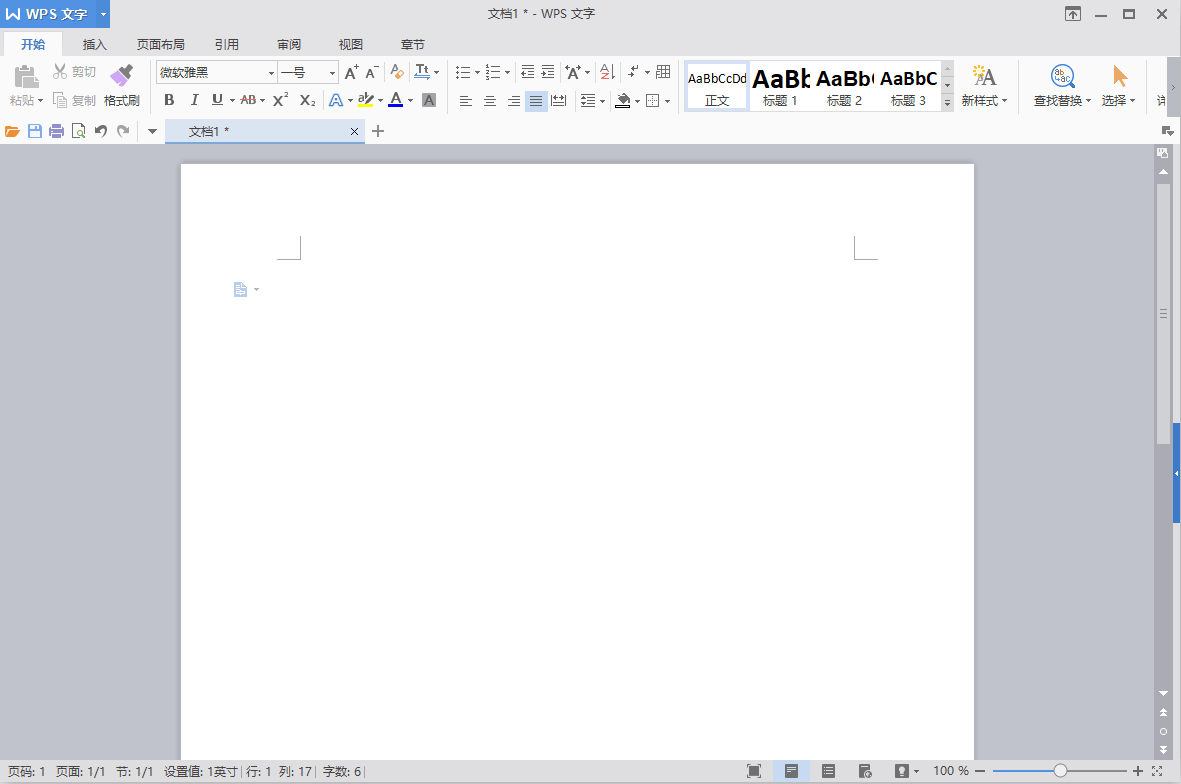Open the 选择 select tool menu
1181x784 pixels.
[1118, 86]
